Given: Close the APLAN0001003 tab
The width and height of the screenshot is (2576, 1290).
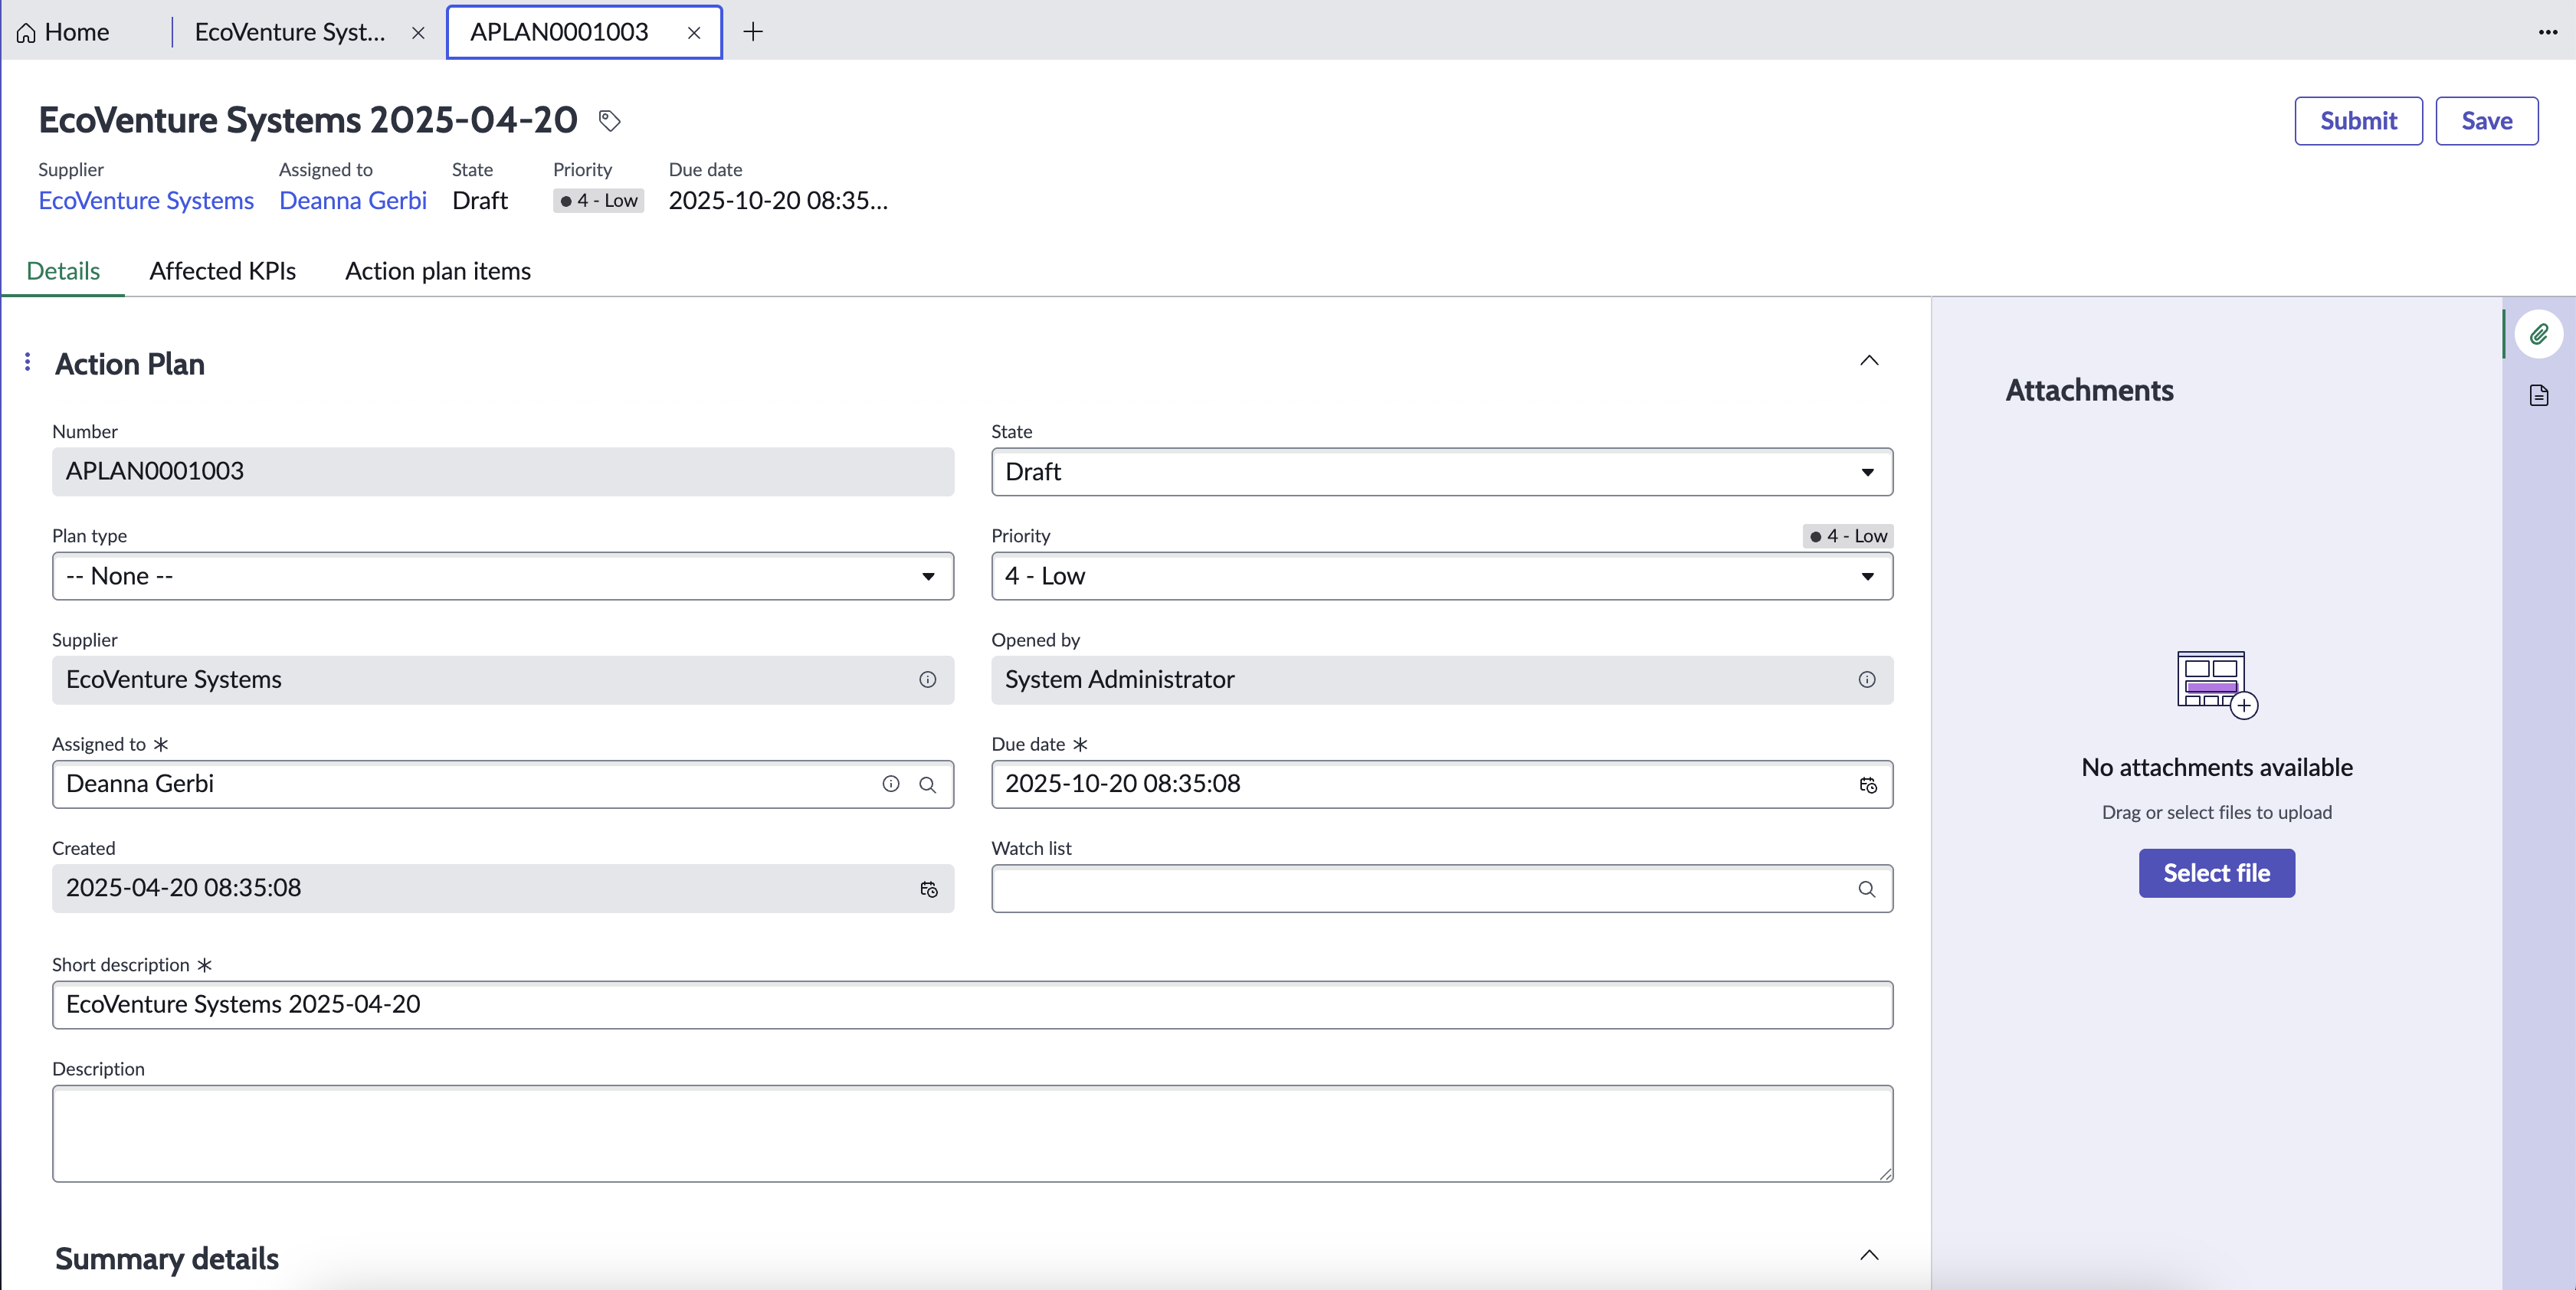Looking at the screenshot, I should click(693, 33).
